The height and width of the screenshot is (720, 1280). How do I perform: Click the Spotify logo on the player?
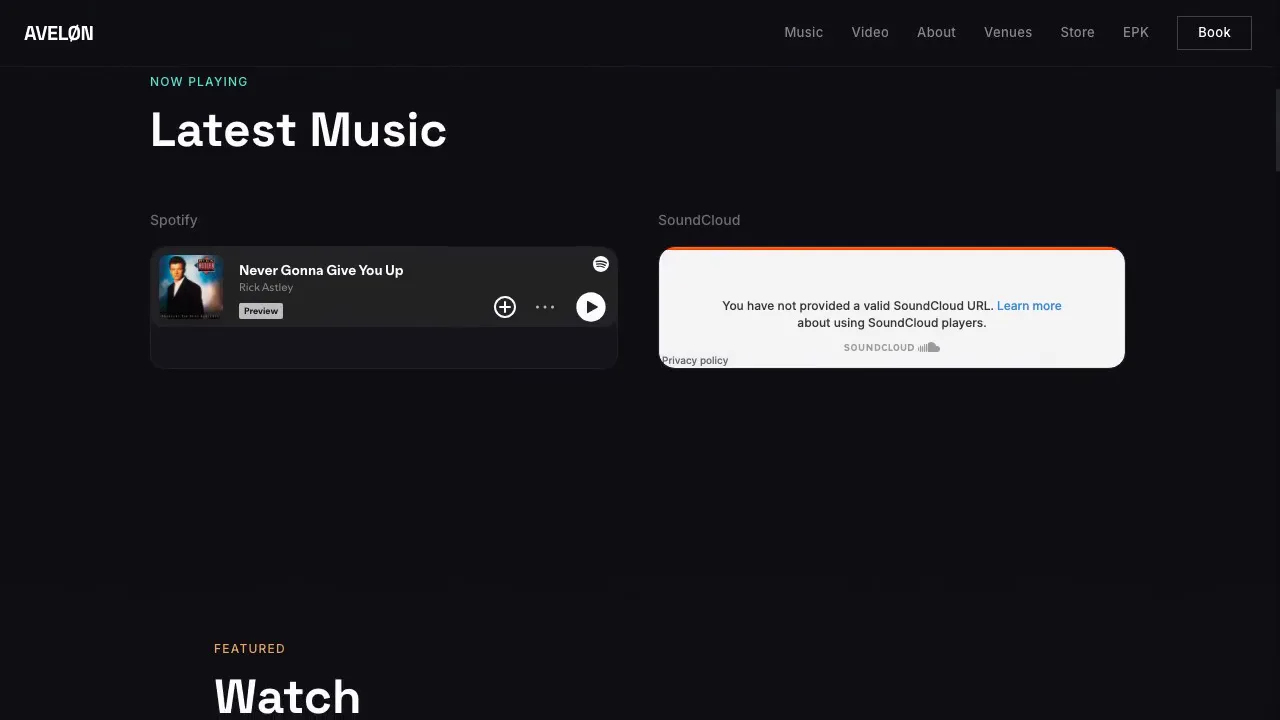tap(601, 264)
